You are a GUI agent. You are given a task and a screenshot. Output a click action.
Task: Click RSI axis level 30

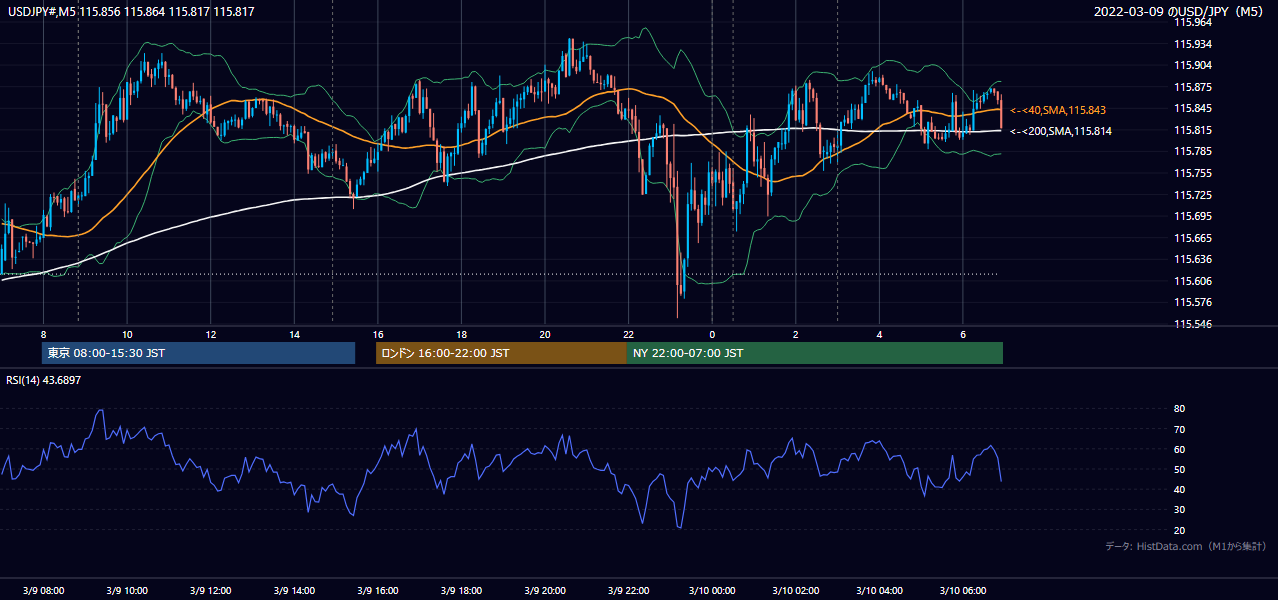pyautogui.click(x=1180, y=510)
